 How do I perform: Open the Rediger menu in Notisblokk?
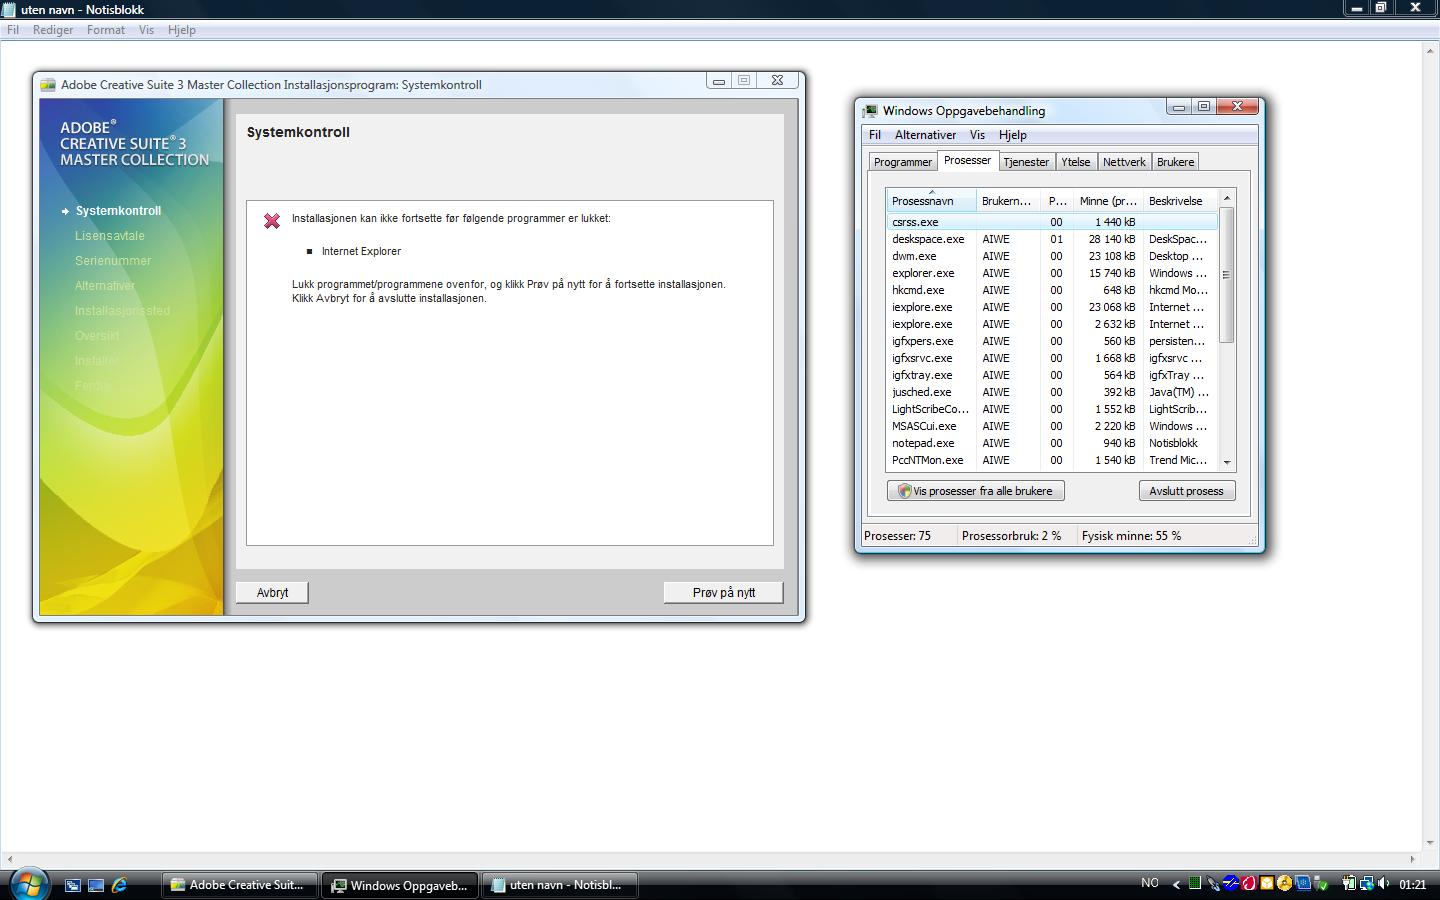pos(53,30)
